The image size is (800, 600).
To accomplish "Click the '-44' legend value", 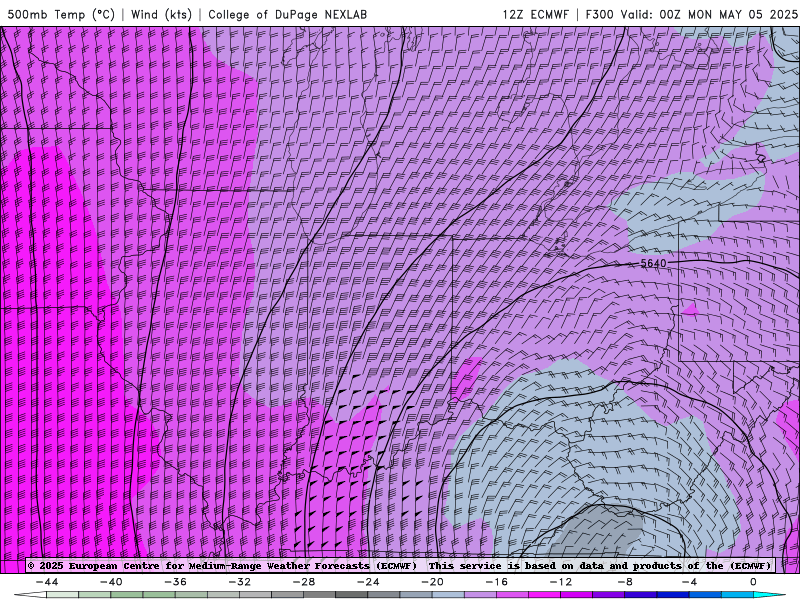I will (x=47, y=582).
